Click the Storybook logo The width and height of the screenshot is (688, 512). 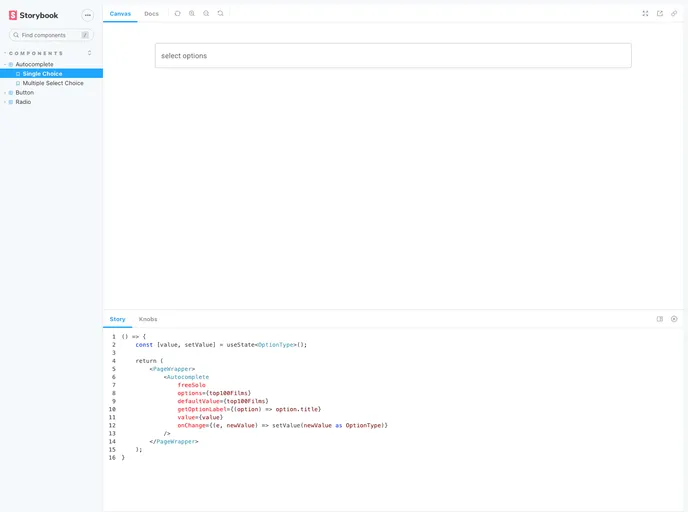33,15
